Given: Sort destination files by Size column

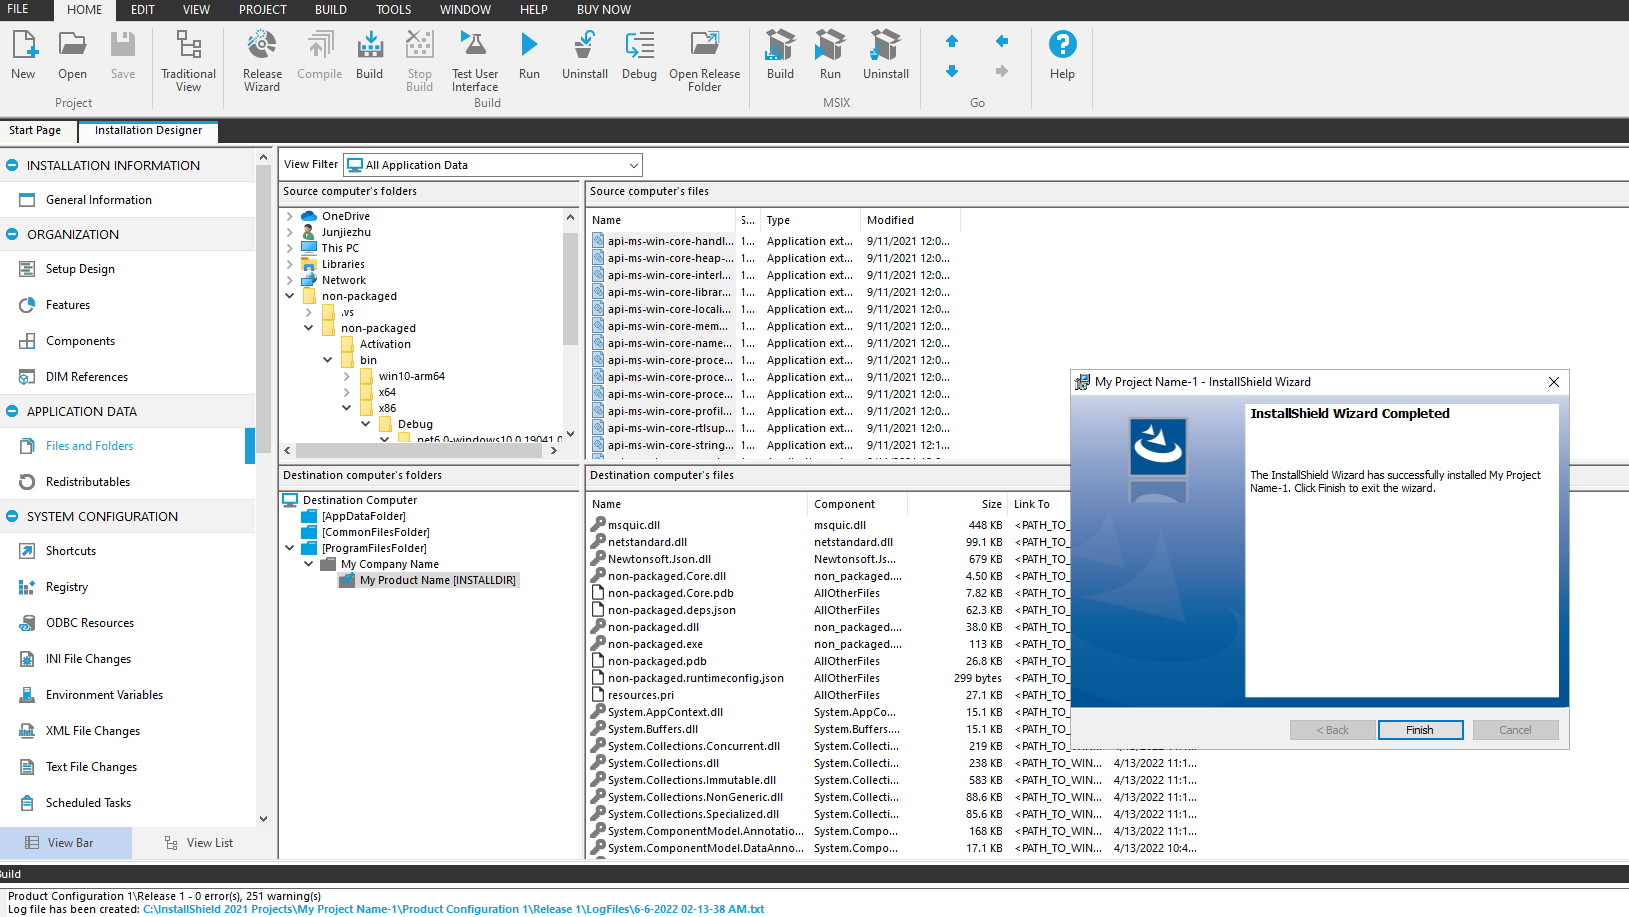Looking at the screenshot, I should [957, 504].
